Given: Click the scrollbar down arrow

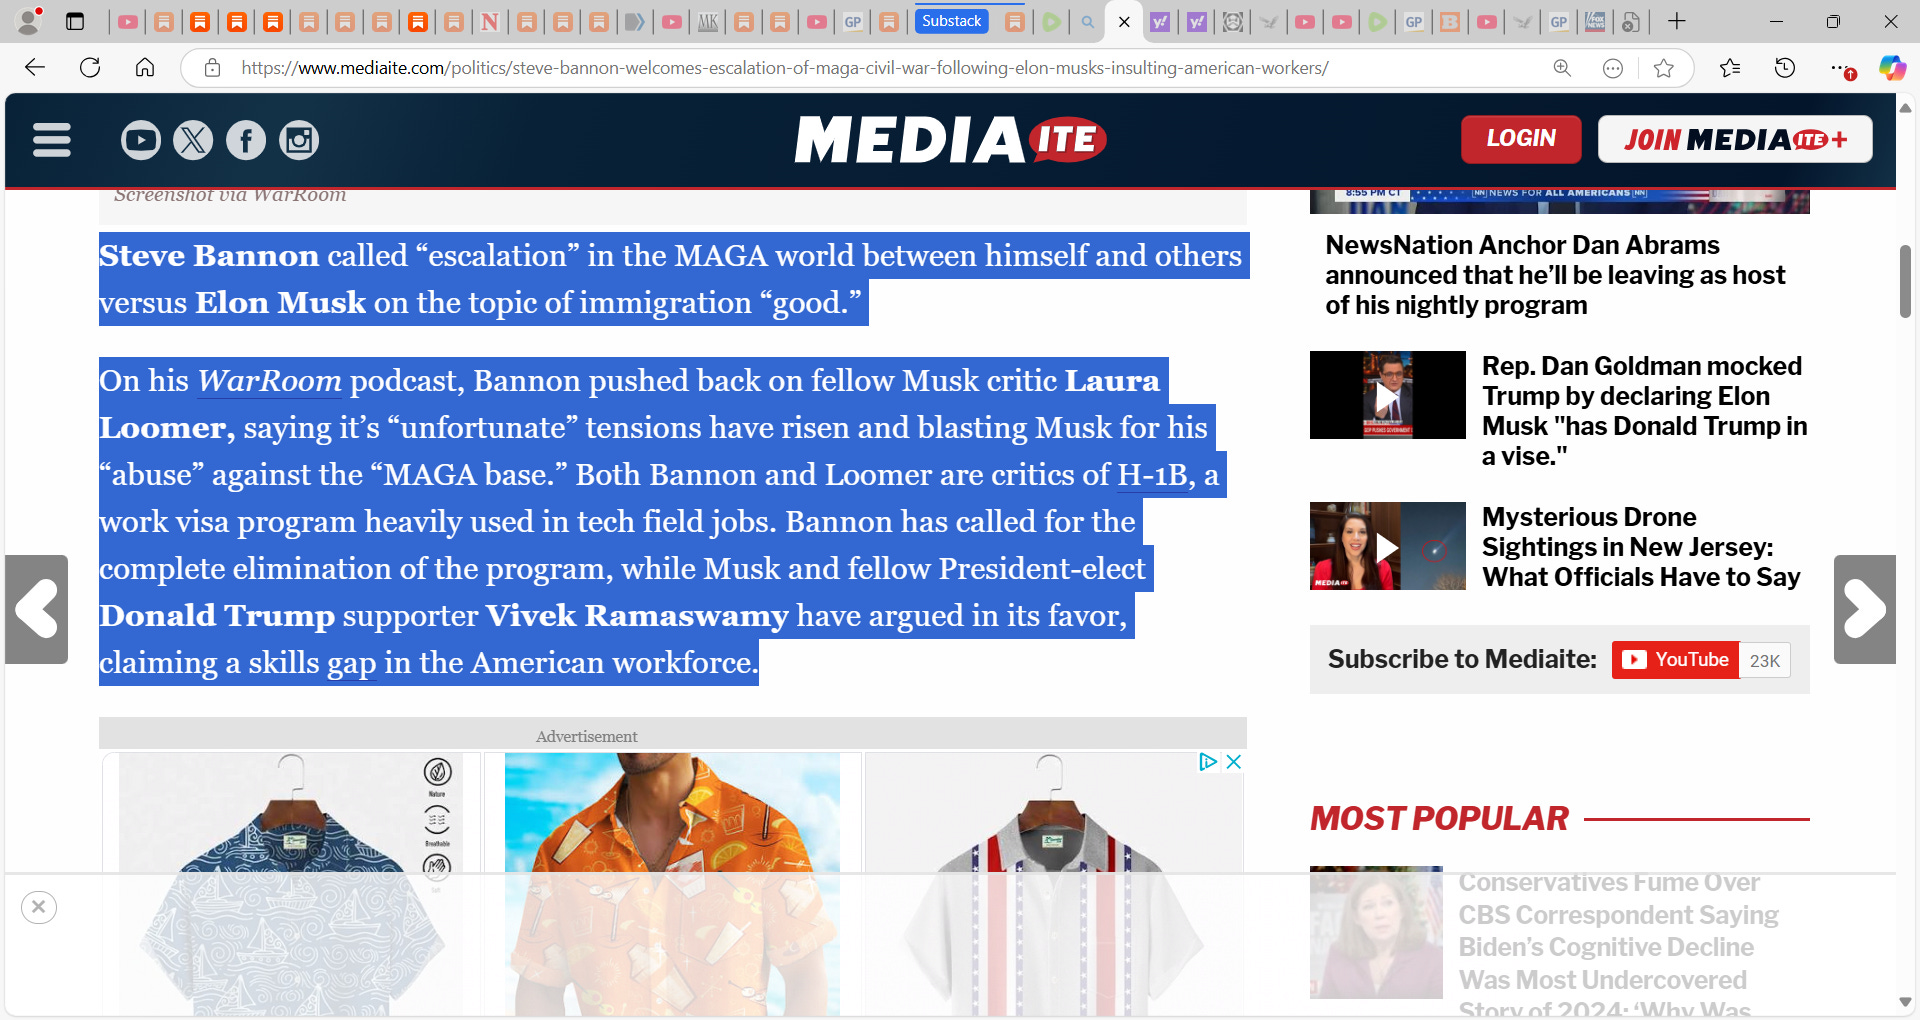Looking at the screenshot, I should click(1905, 1002).
